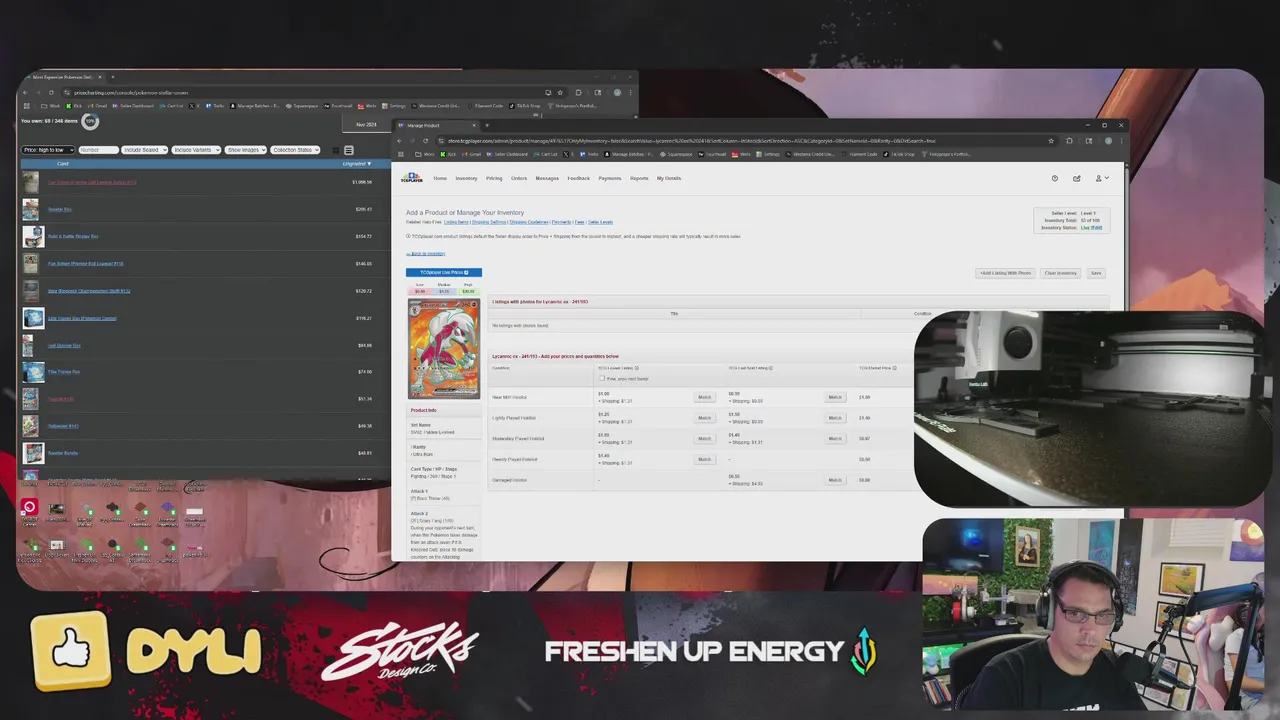Open the Orders menu in TCGplayer

coord(519,178)
